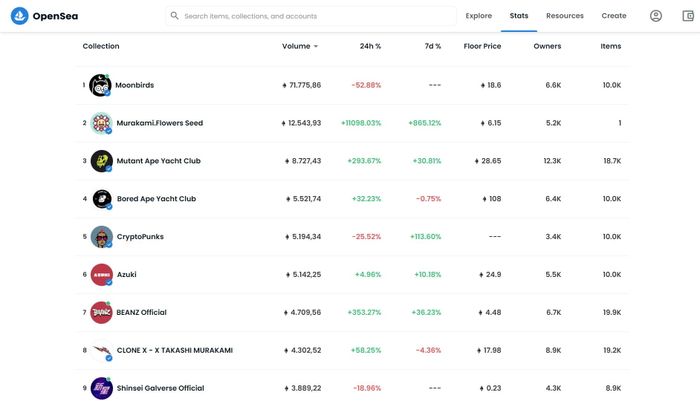Click the Shinsei Galverse Official avatar

(x=102, y=388)
